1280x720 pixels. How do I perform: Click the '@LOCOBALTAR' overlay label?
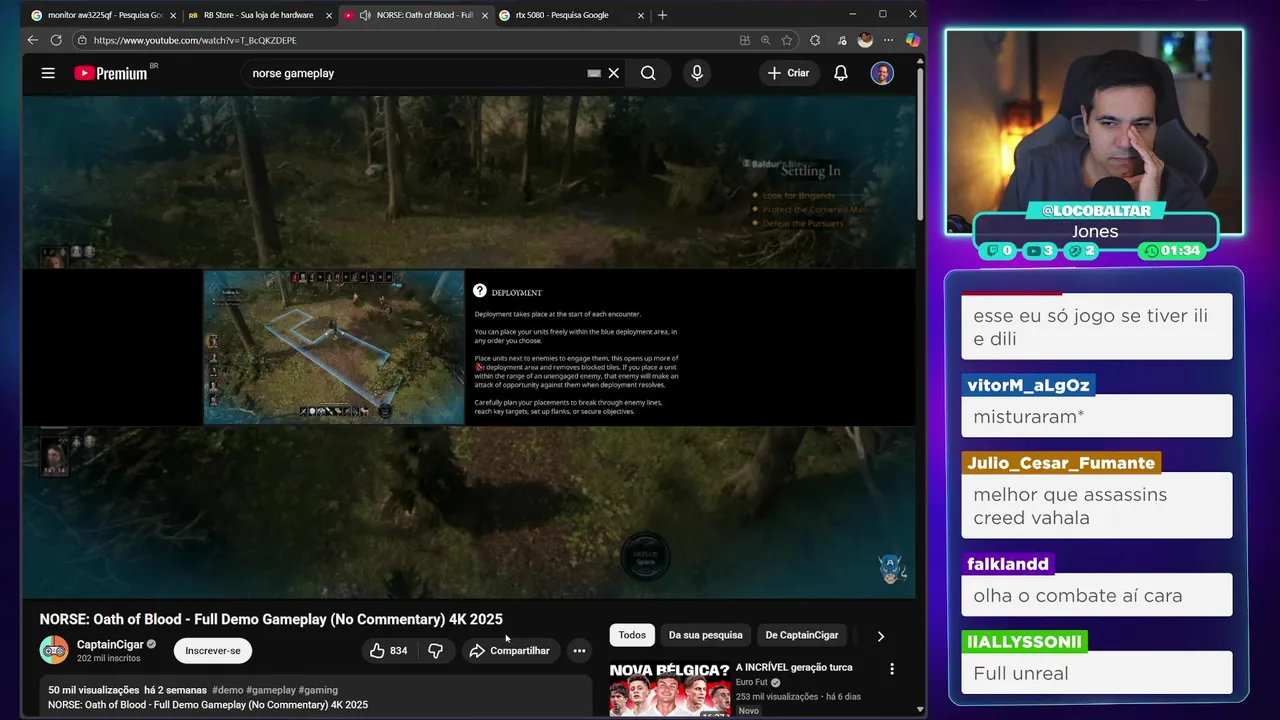click(x=1096, y=211)
